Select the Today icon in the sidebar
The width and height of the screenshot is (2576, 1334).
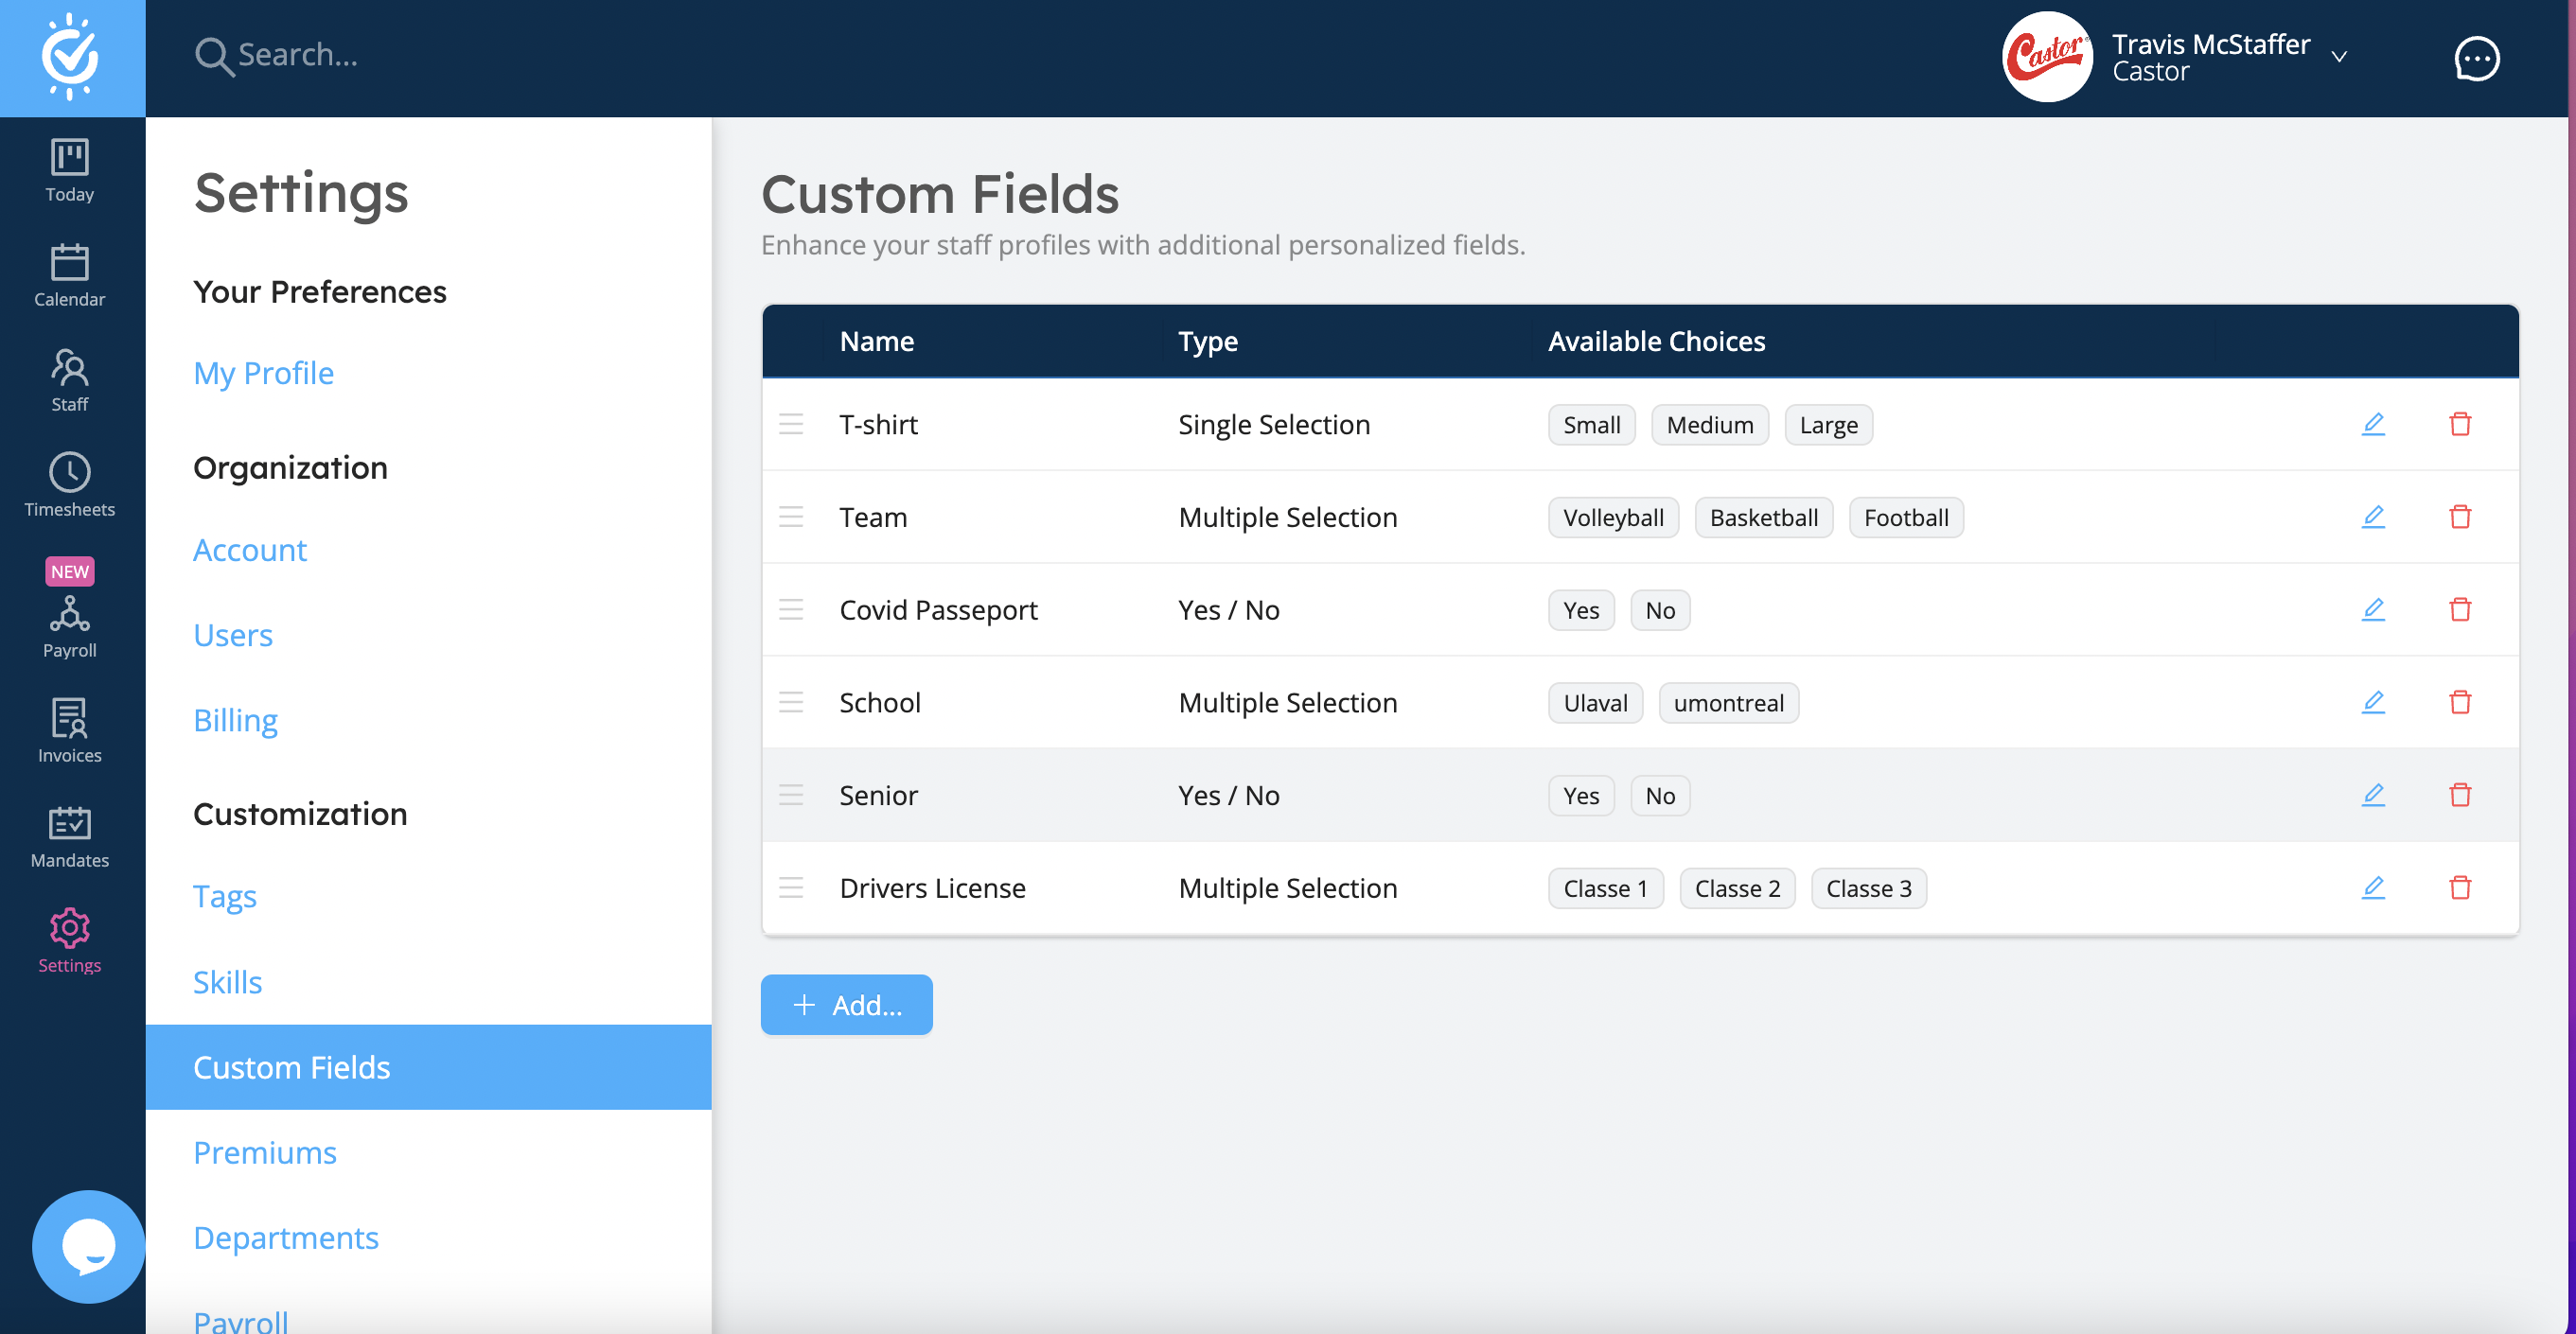[69, 168]
